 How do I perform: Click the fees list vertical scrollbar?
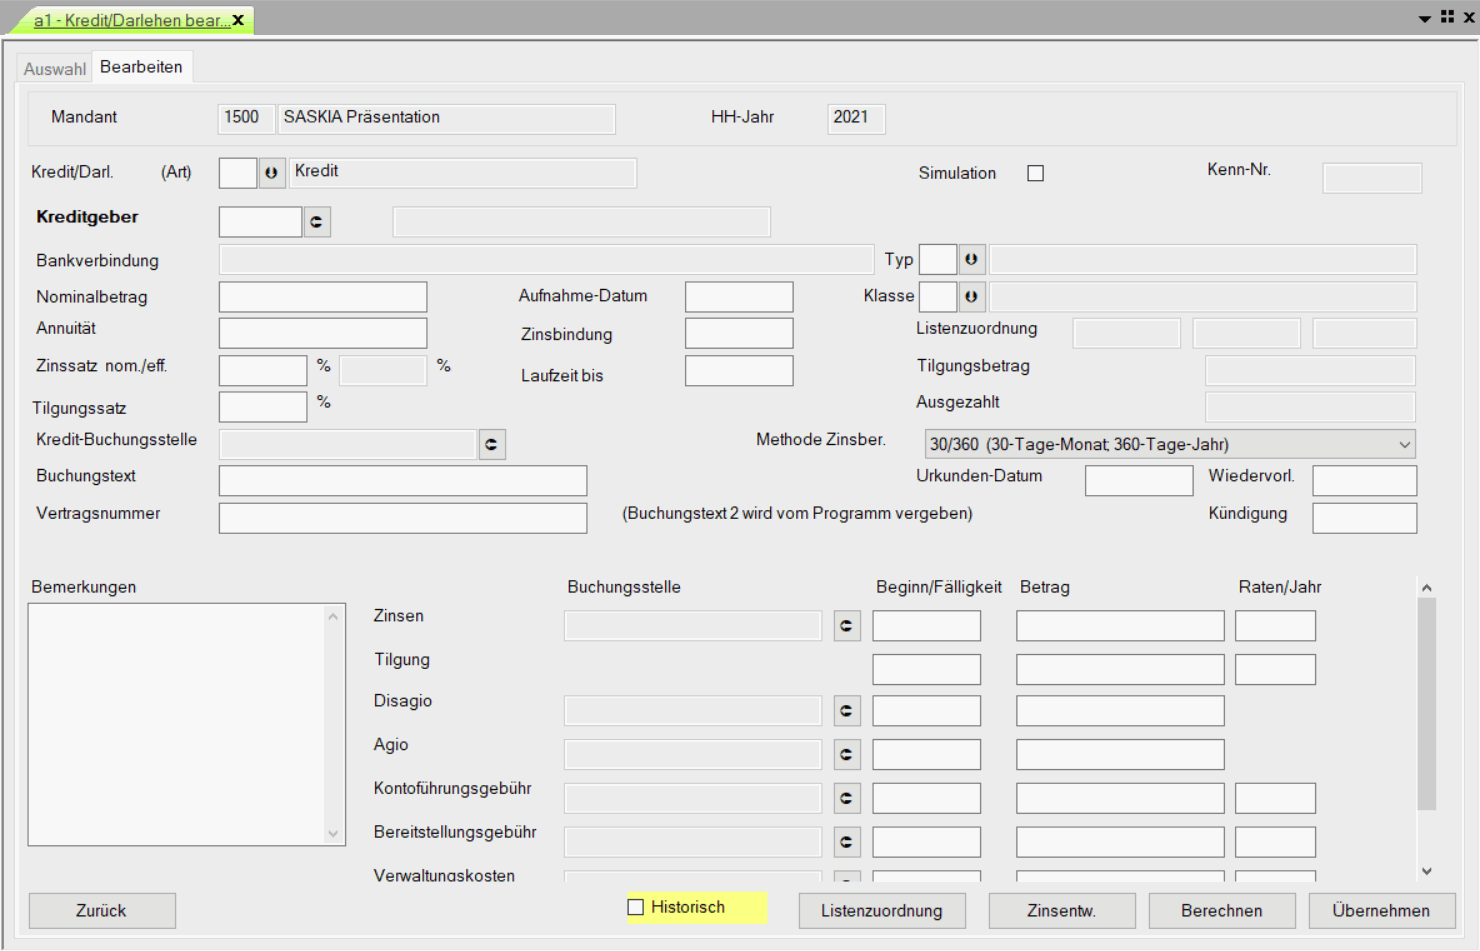[1426, 703]
